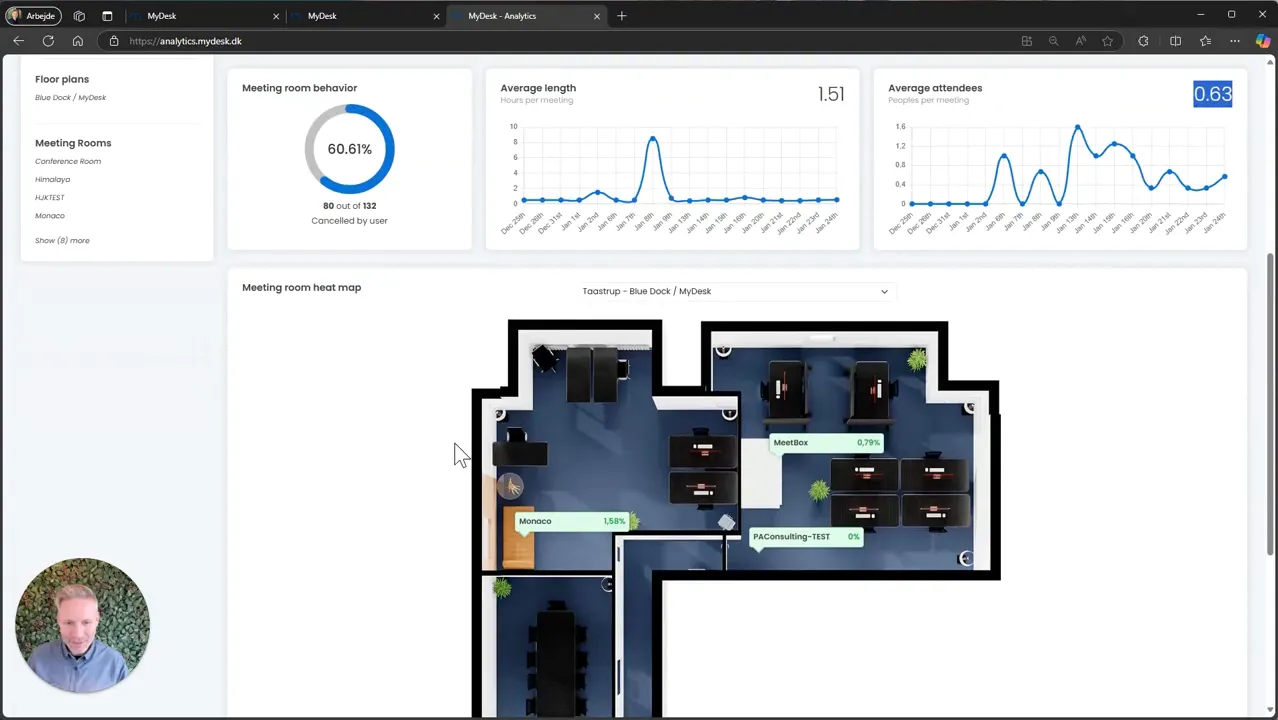Viewport: 1278px width, 720px height.
Task: Select Himalaya in Meeting Rooms
Action: point(52,179)
